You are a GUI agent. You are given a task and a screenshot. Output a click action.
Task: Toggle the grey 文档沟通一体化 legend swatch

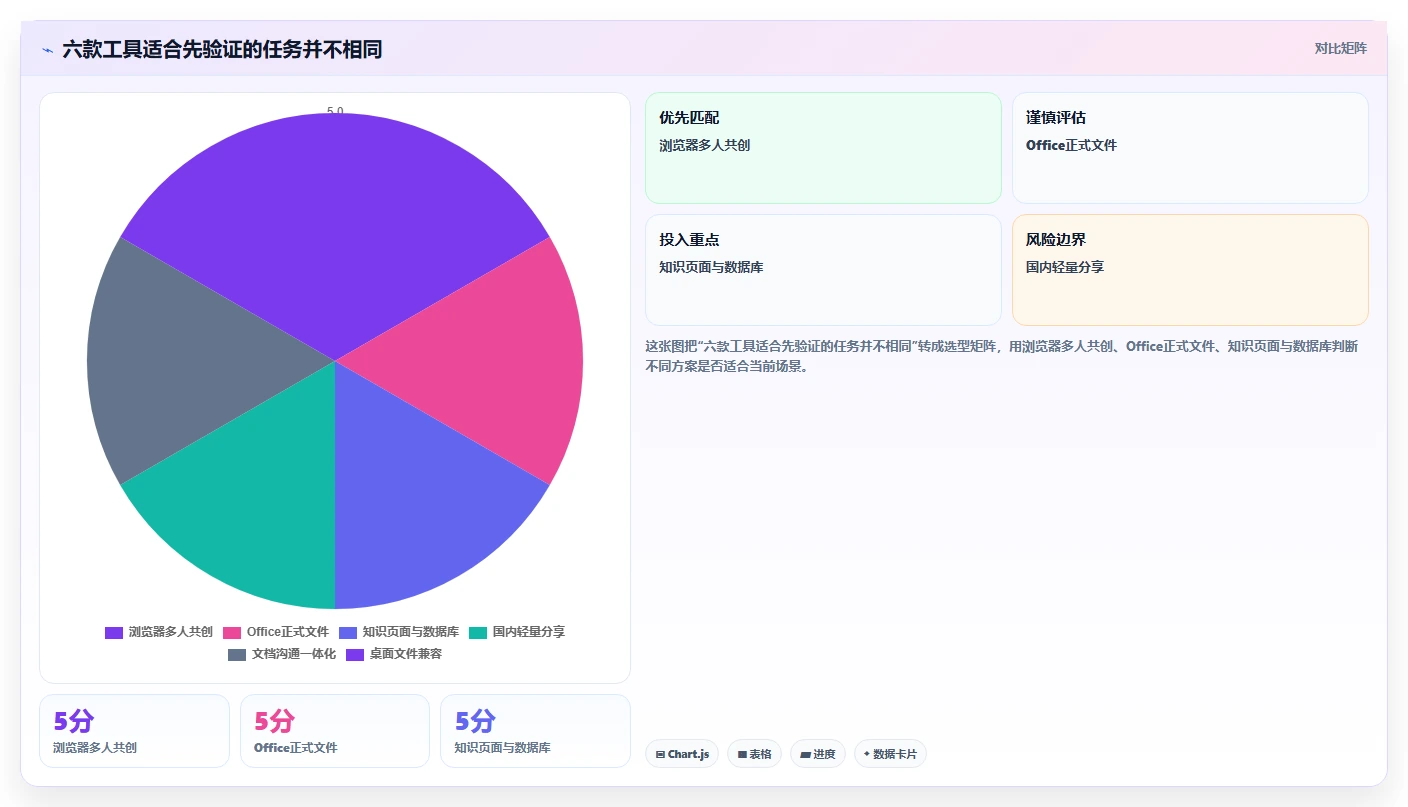[x=237, y=654]
